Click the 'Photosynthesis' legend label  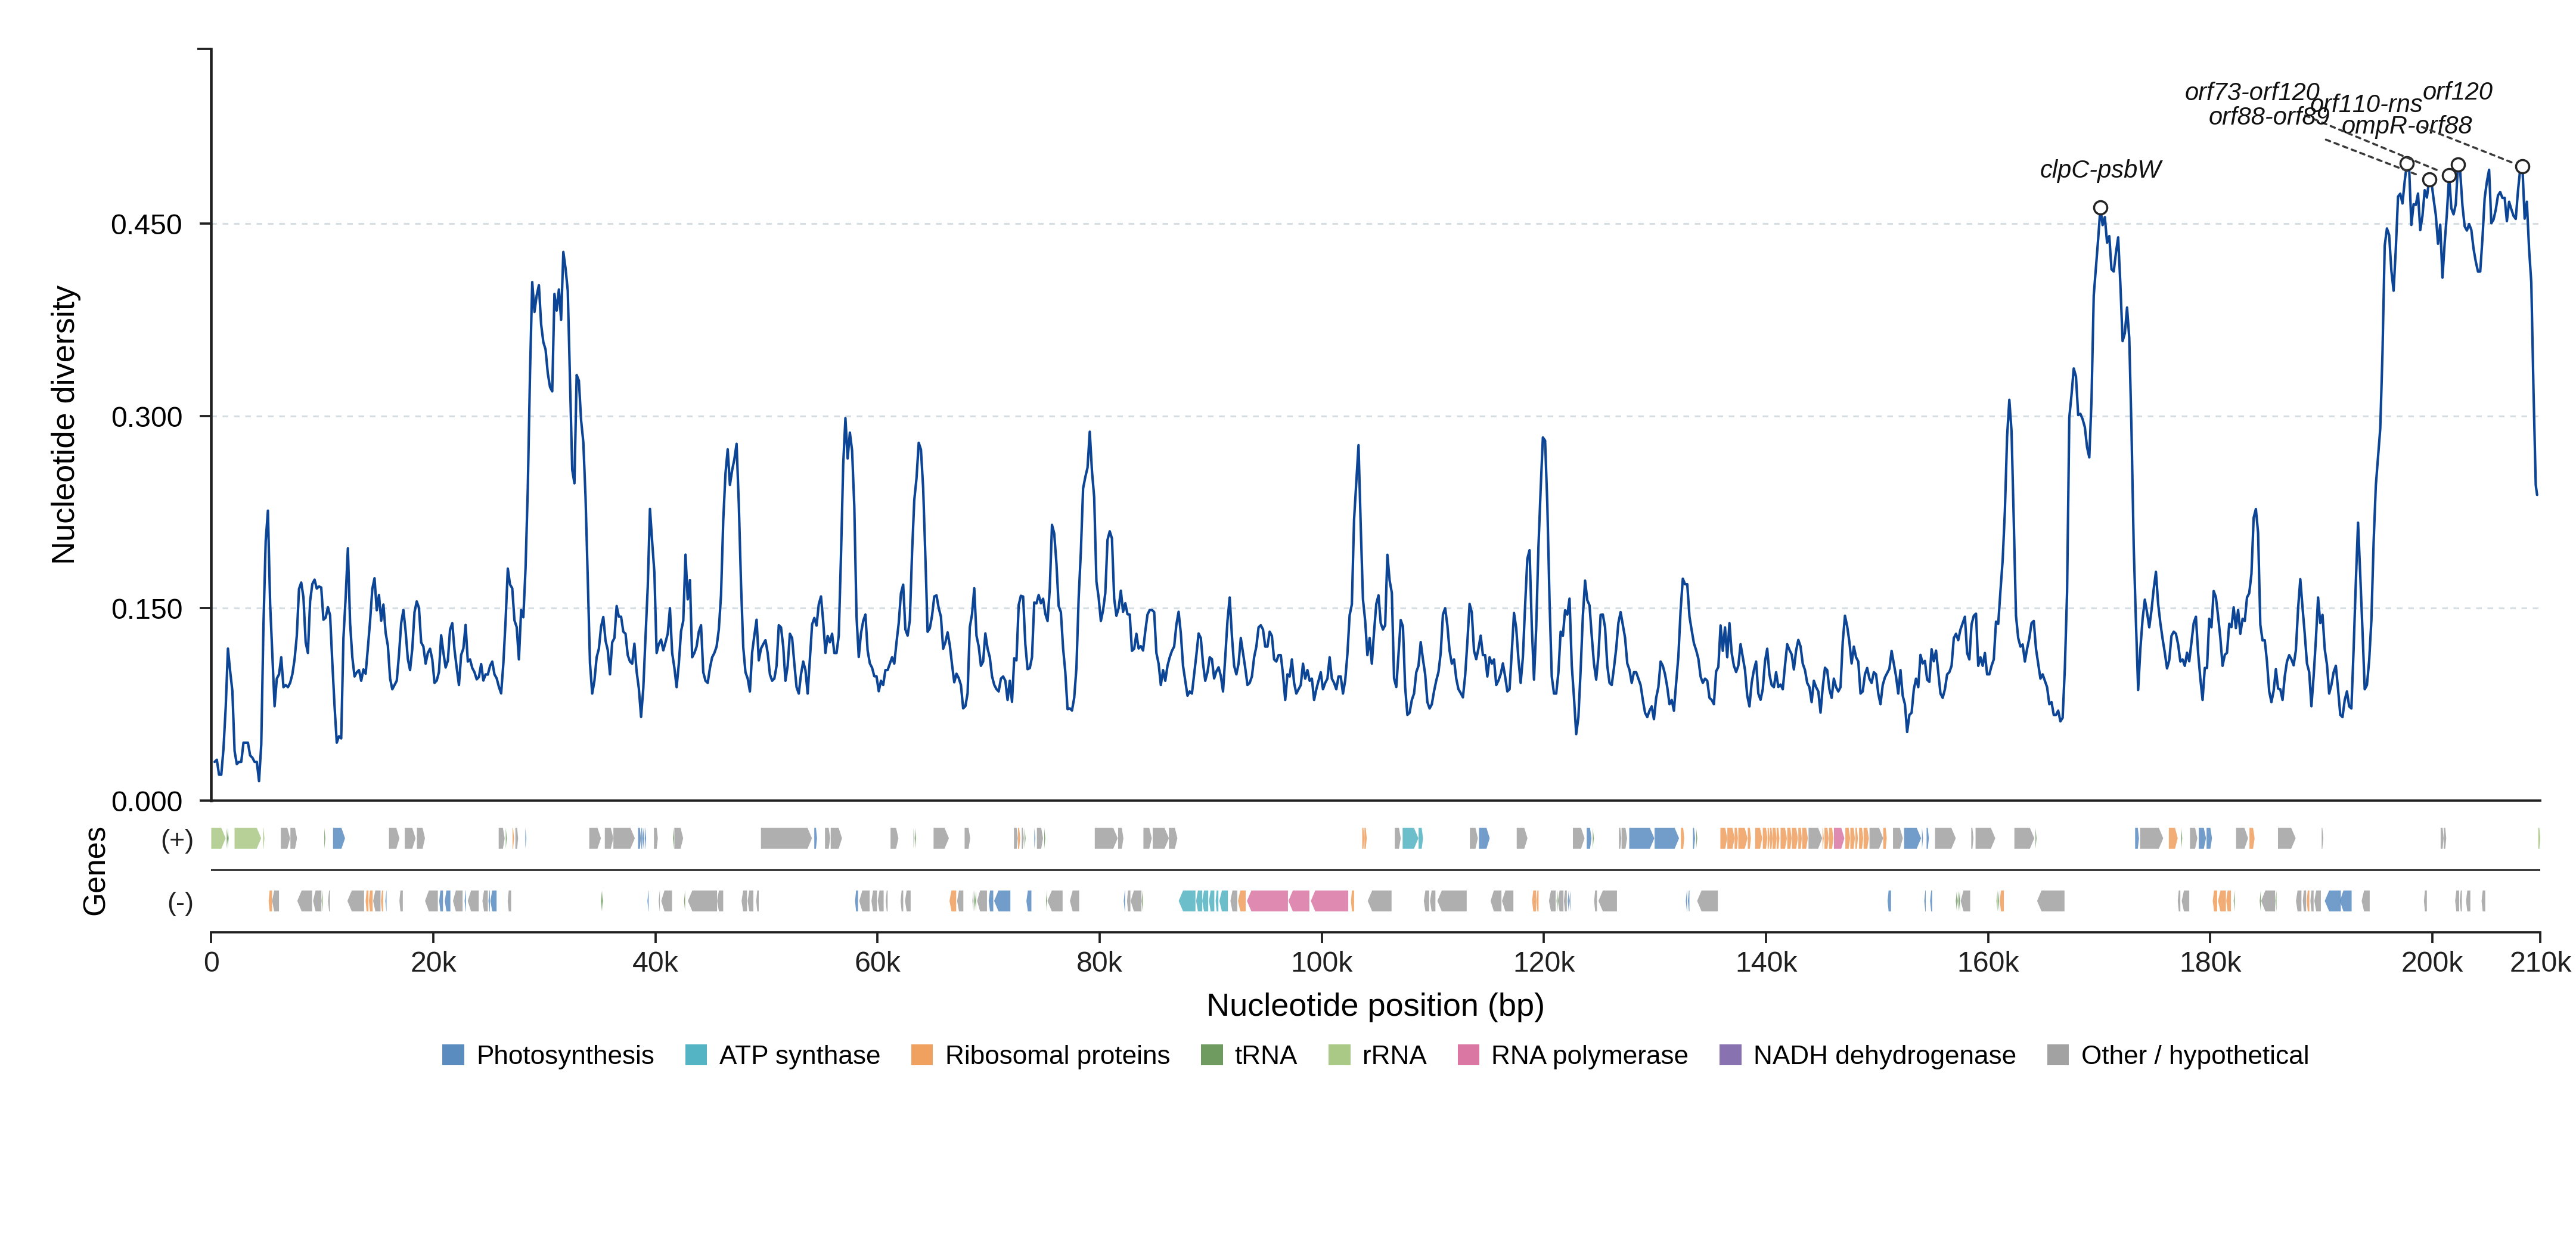[565, 1055]
